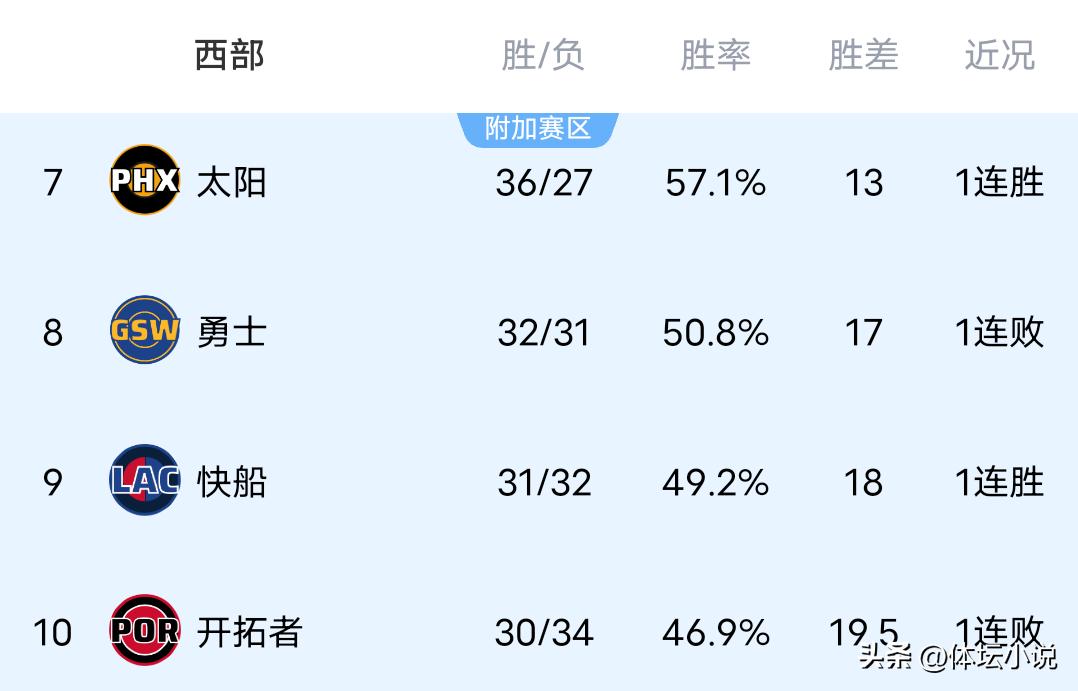Click the Clippers 1连胜 streak text
Screen dimensions: 1078x691
[x=999, y=482]
